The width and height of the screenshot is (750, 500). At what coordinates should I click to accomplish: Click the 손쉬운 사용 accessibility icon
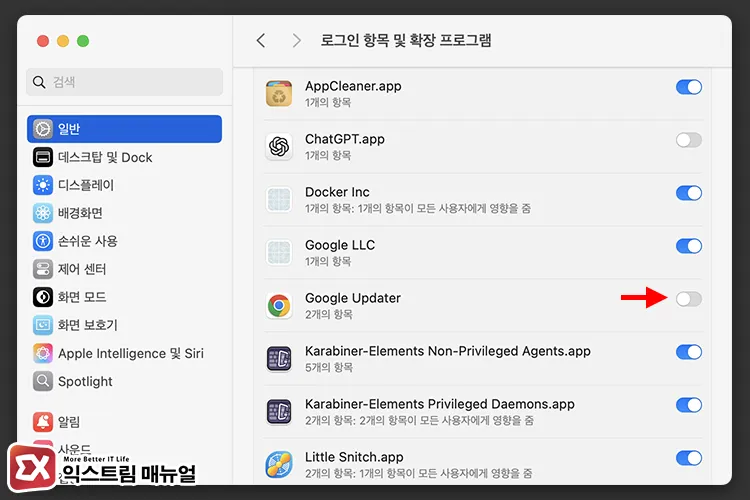tap(43, 241)
